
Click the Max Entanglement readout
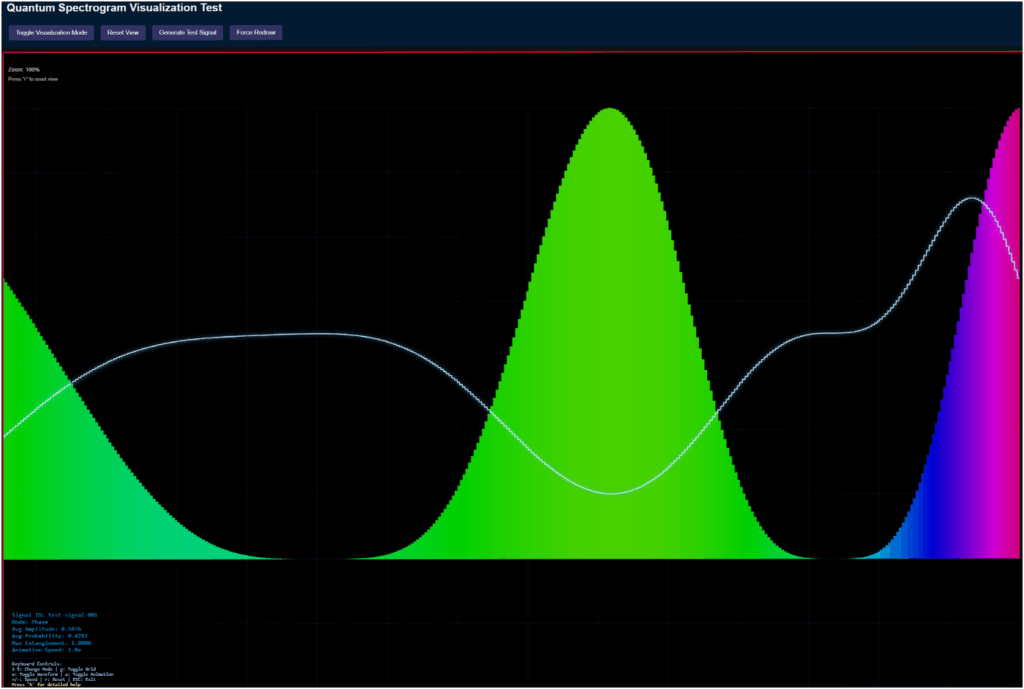coord(51,643)
